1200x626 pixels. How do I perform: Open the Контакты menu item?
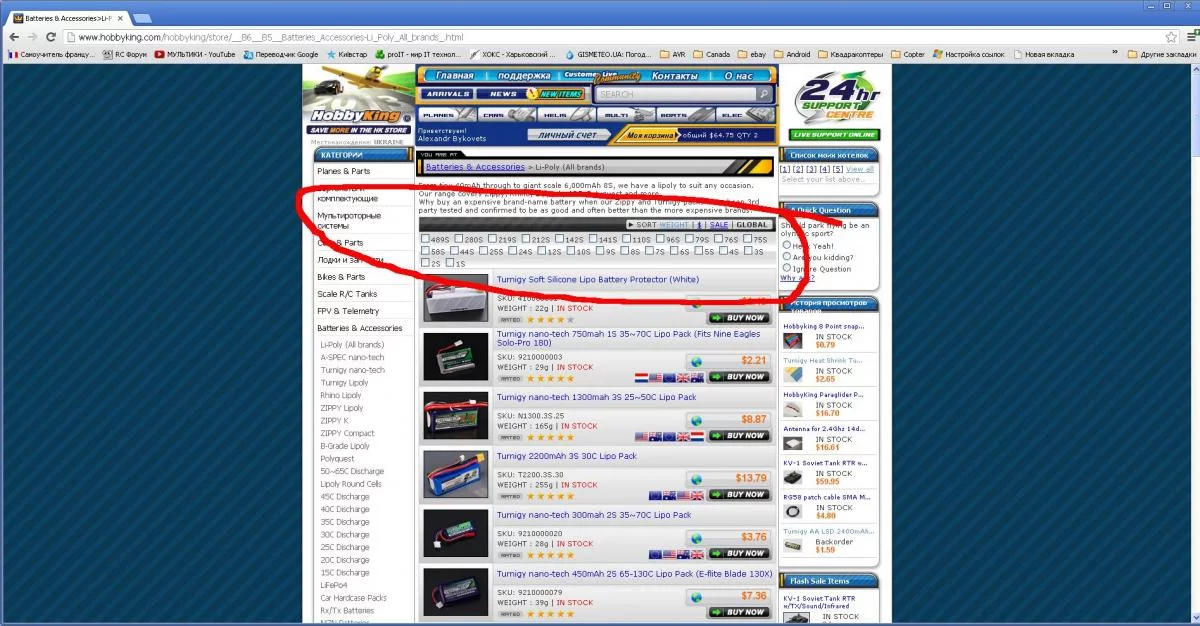point(674,76)
